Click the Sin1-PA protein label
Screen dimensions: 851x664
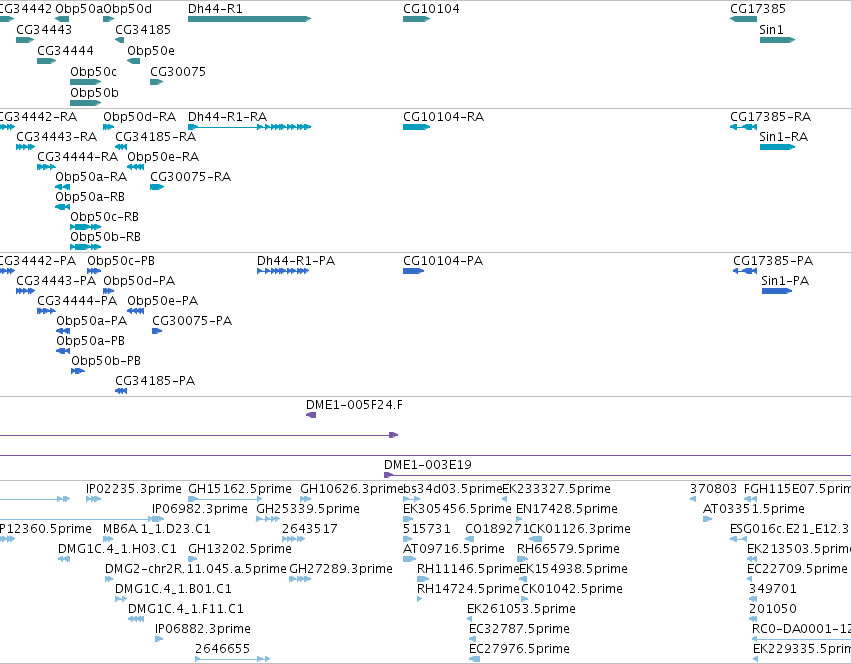[x=785, y=281]
